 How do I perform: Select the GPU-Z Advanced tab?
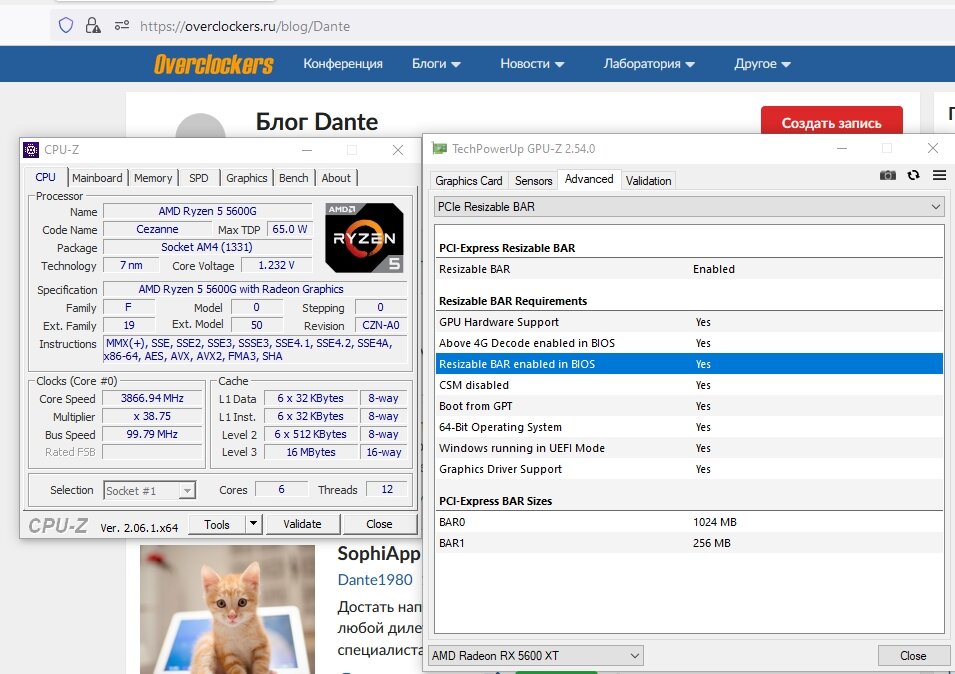coord(589,179)
